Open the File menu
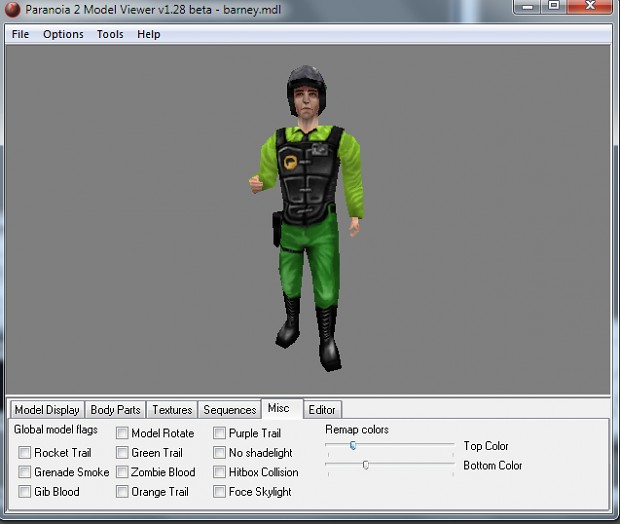The width and height of the screenshot is (620, 524). pyautogui.click(x=20, y=34)
